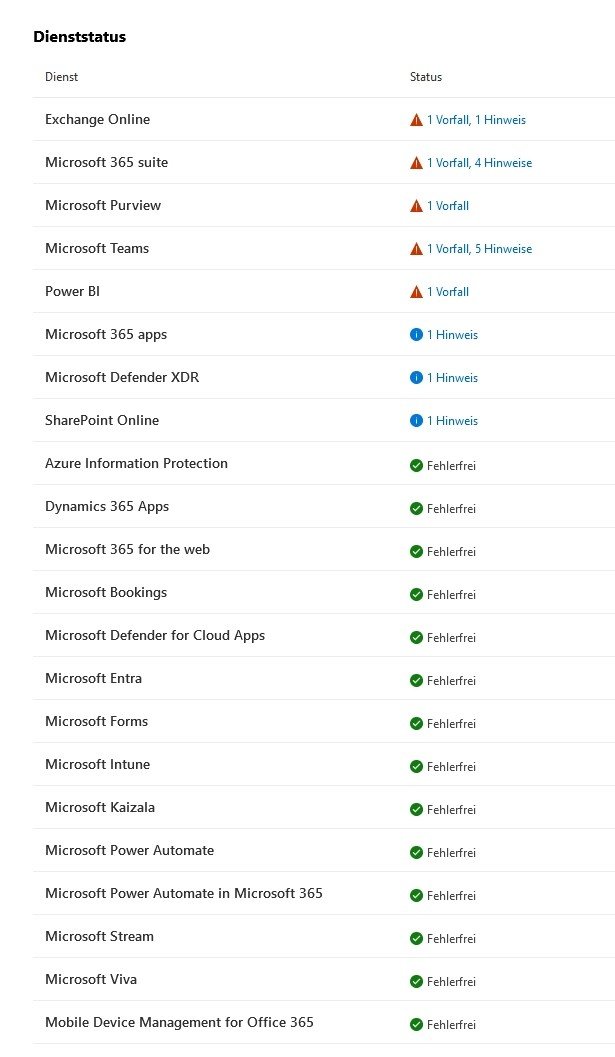Click the green check icon for Microsoft Intune
The height and width of the screenshot is (1057, 615).
416,766
